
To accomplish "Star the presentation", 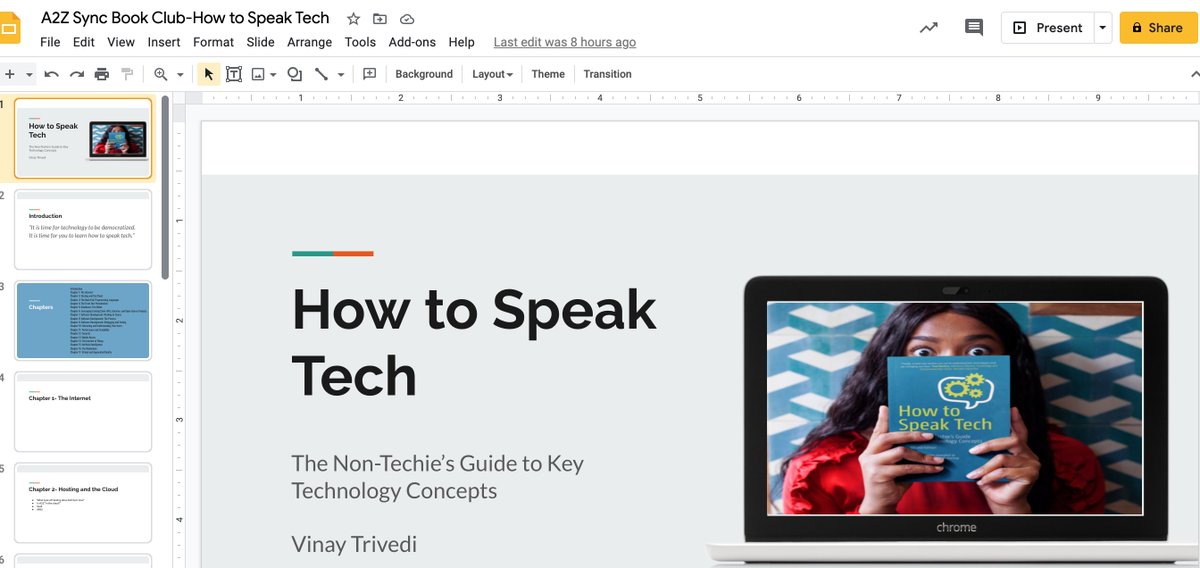I will (x=353, y=19).
